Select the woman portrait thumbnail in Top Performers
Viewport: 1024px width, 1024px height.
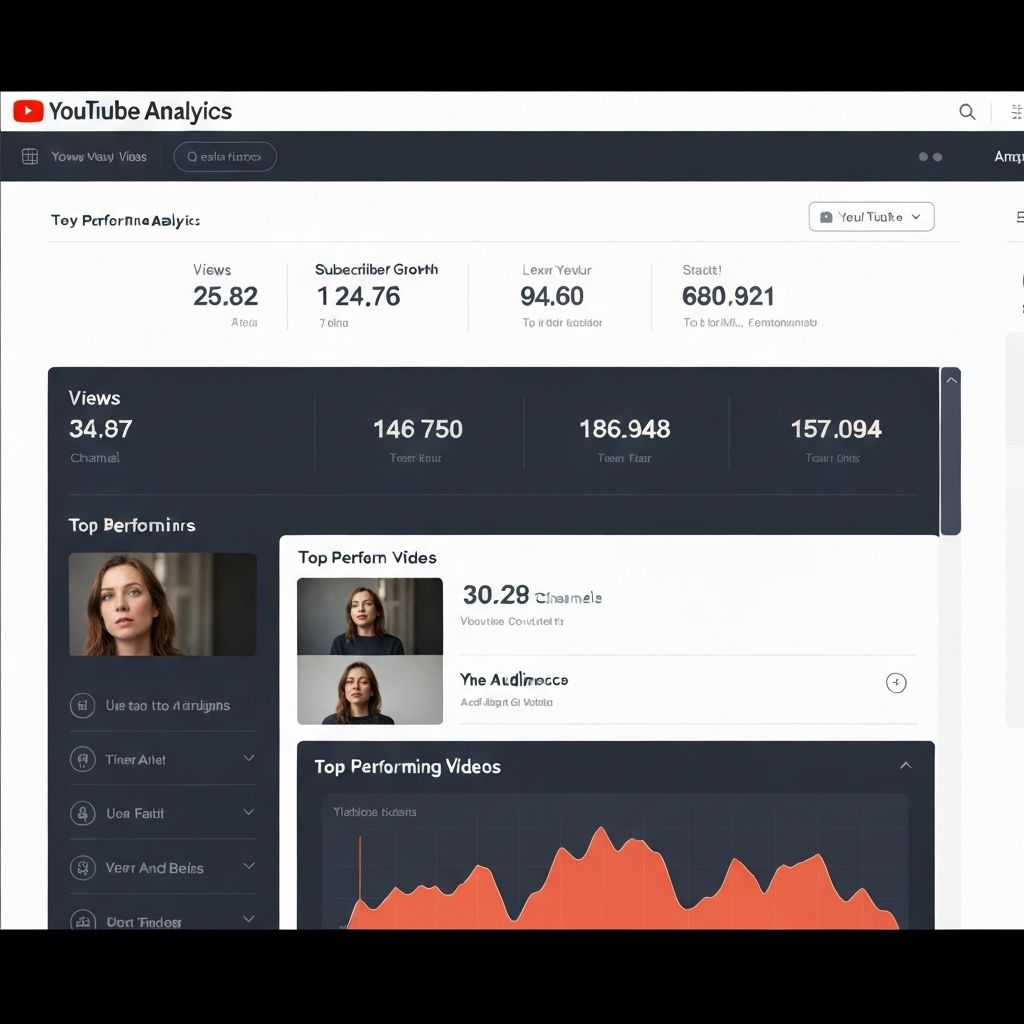162,604
